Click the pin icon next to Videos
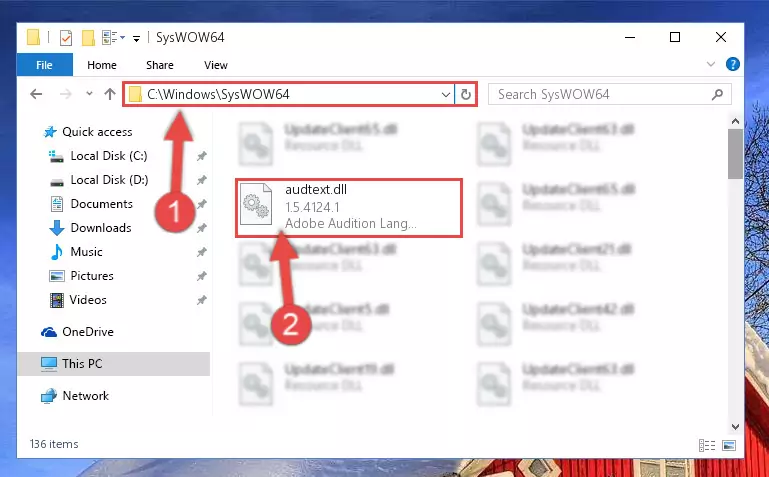This screenshot has height=477, width=769. coord(202,300)
